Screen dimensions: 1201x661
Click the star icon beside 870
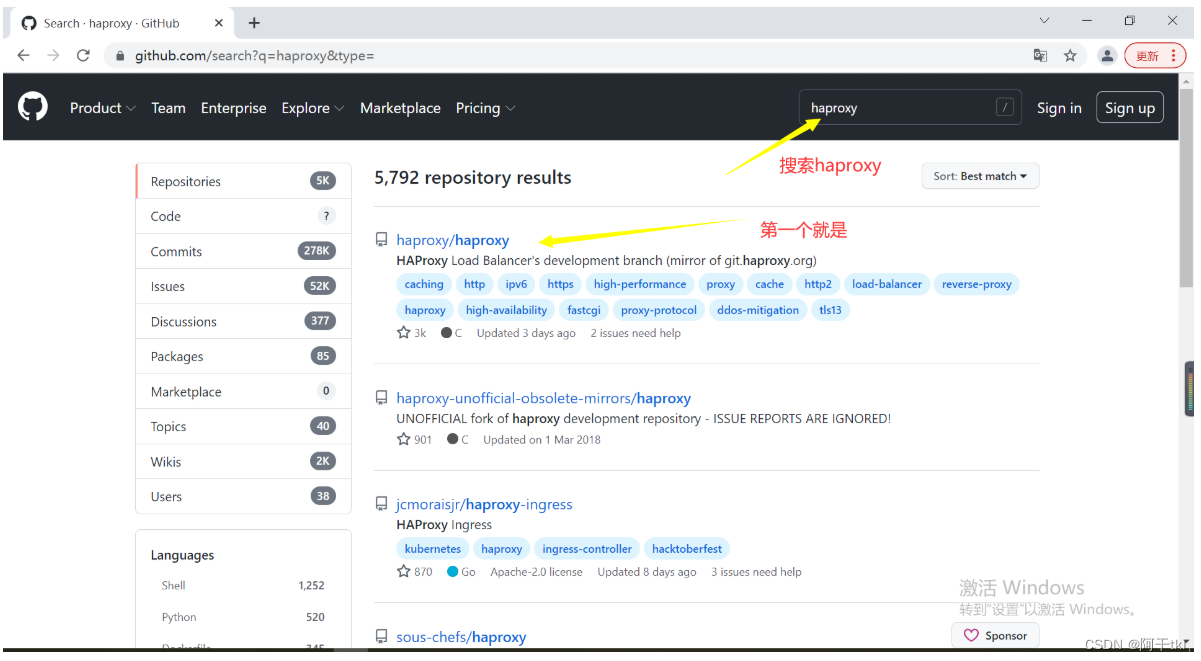tap(404, 572)
